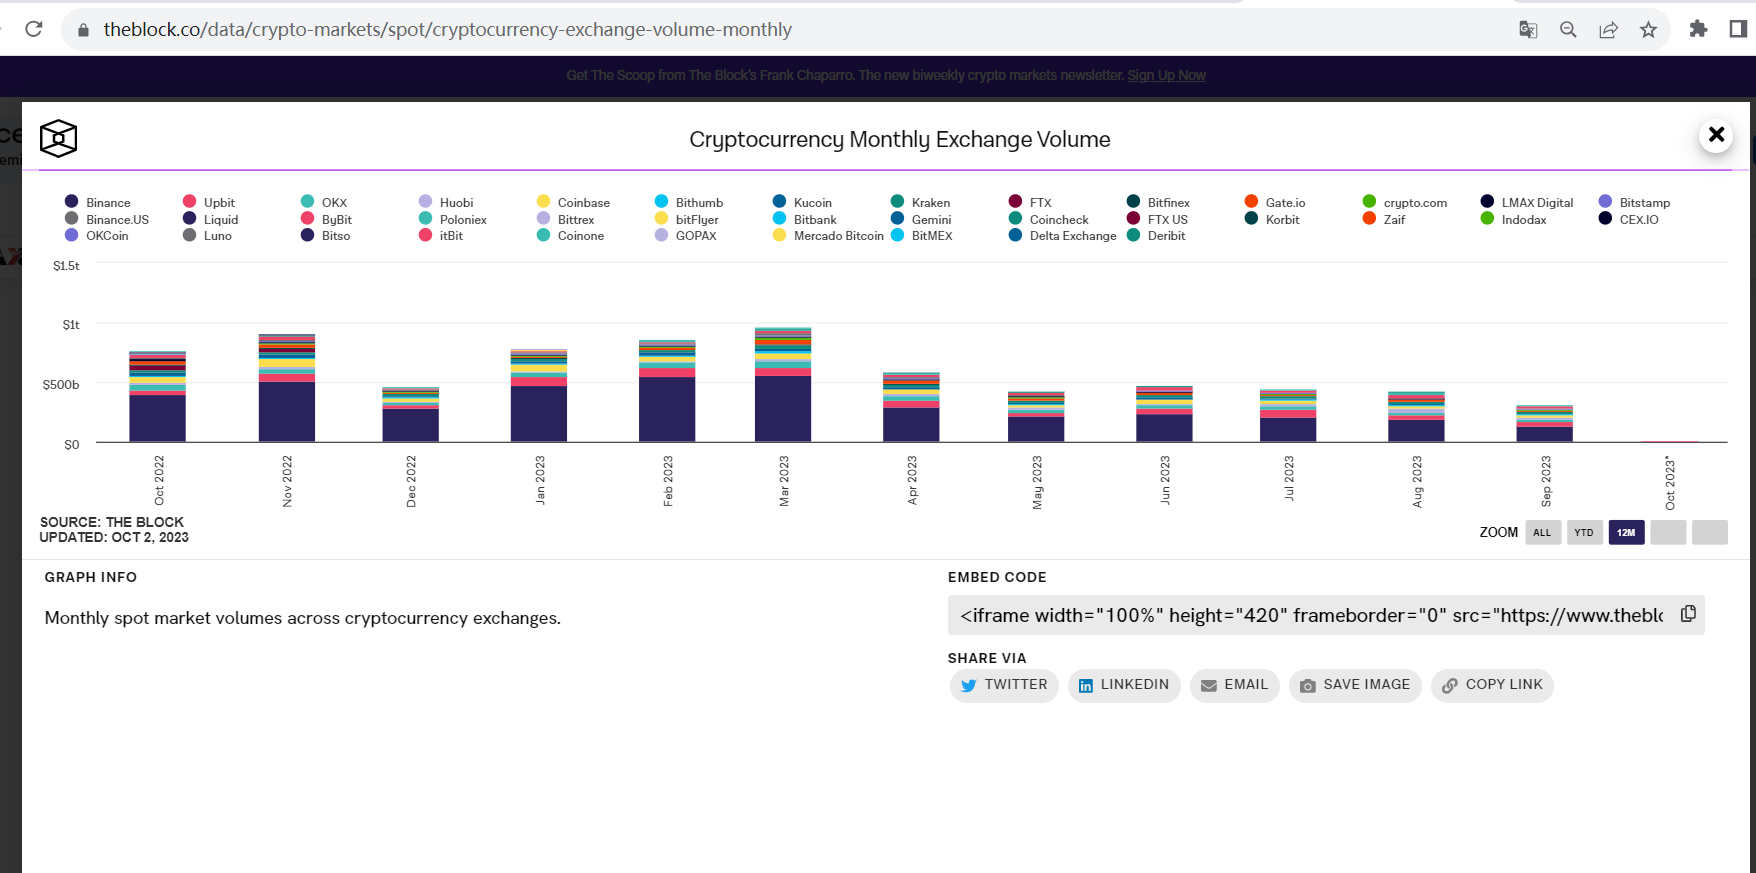Screen dimensions: 1756x873
Task: Toggle Binance series in legend
Action: pos(98,202)
